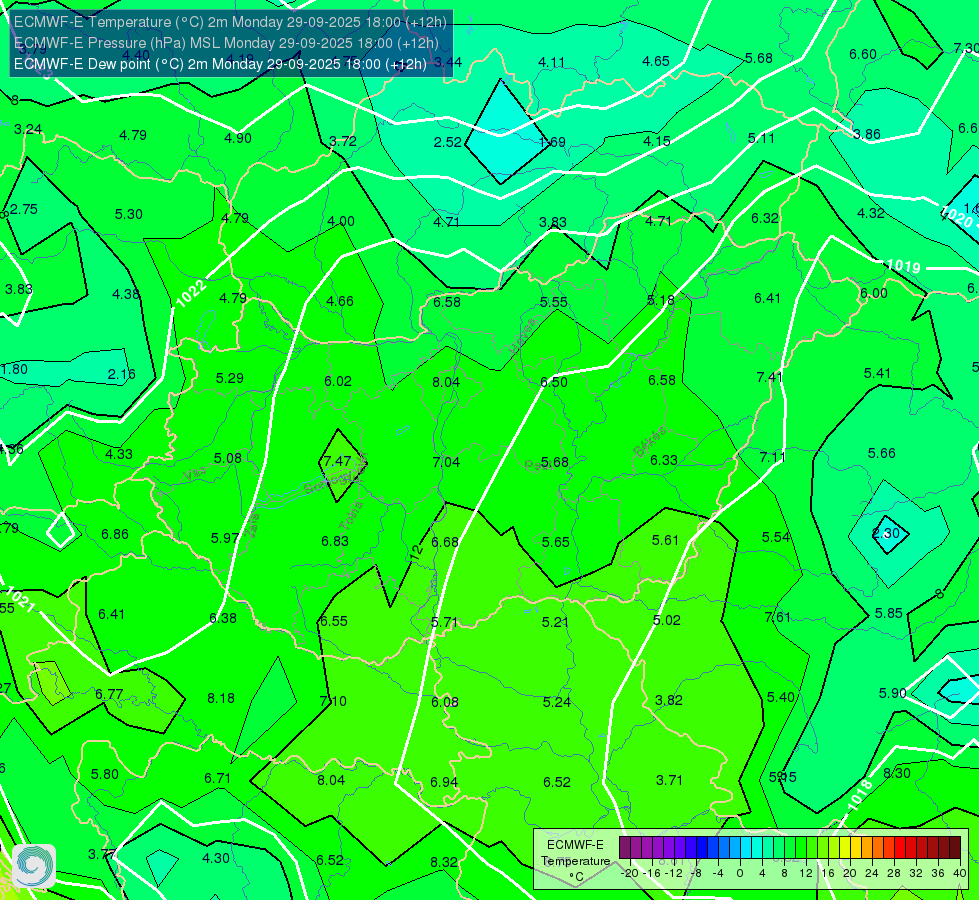Click the 1022 isobar label
The image size is (979, 900).
[x=191, y=293]
